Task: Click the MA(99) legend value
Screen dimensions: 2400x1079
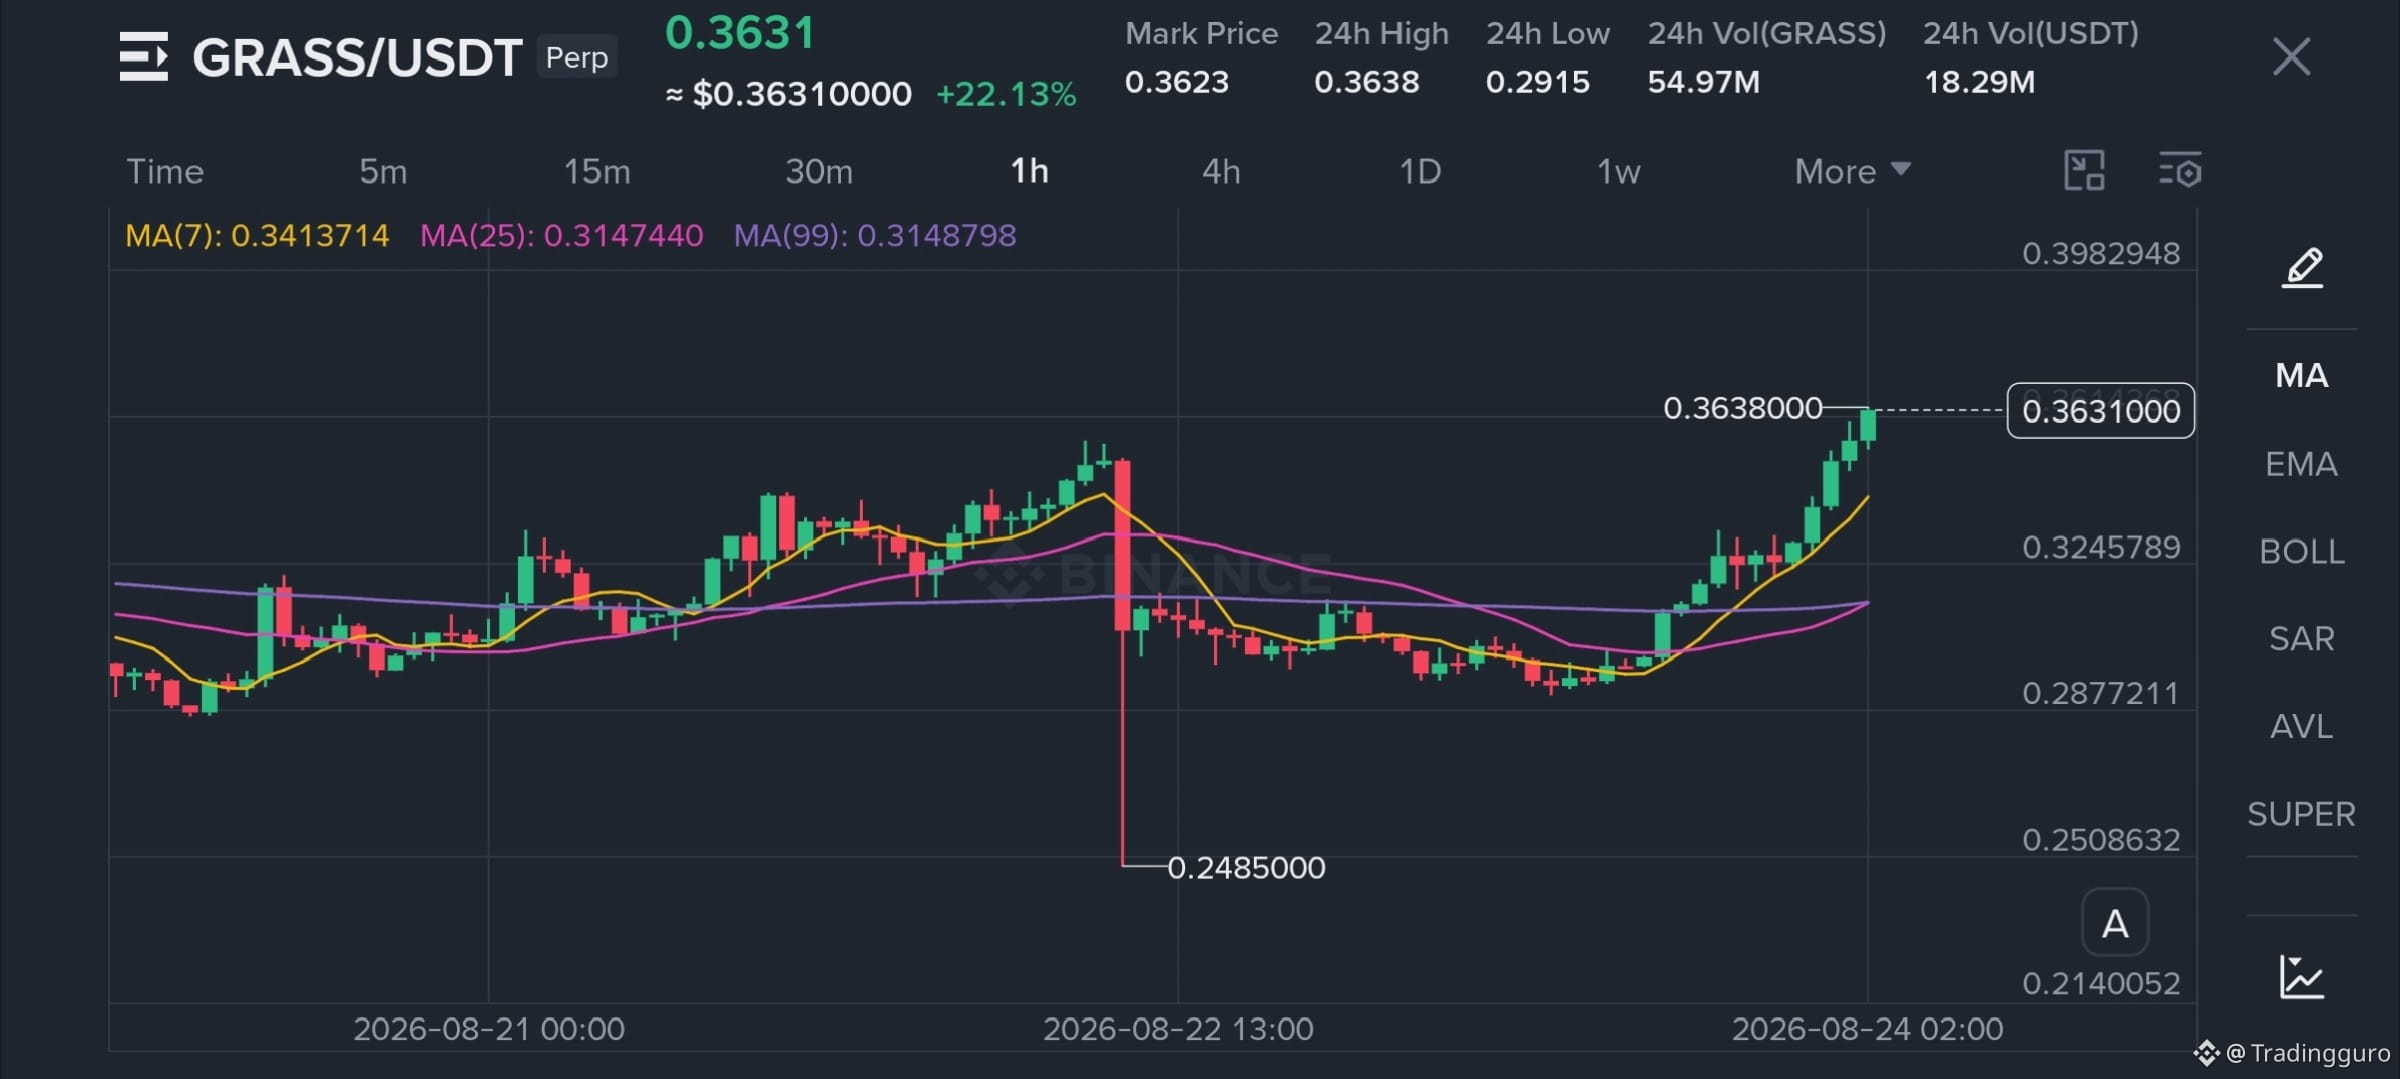Action: [875, 236]
